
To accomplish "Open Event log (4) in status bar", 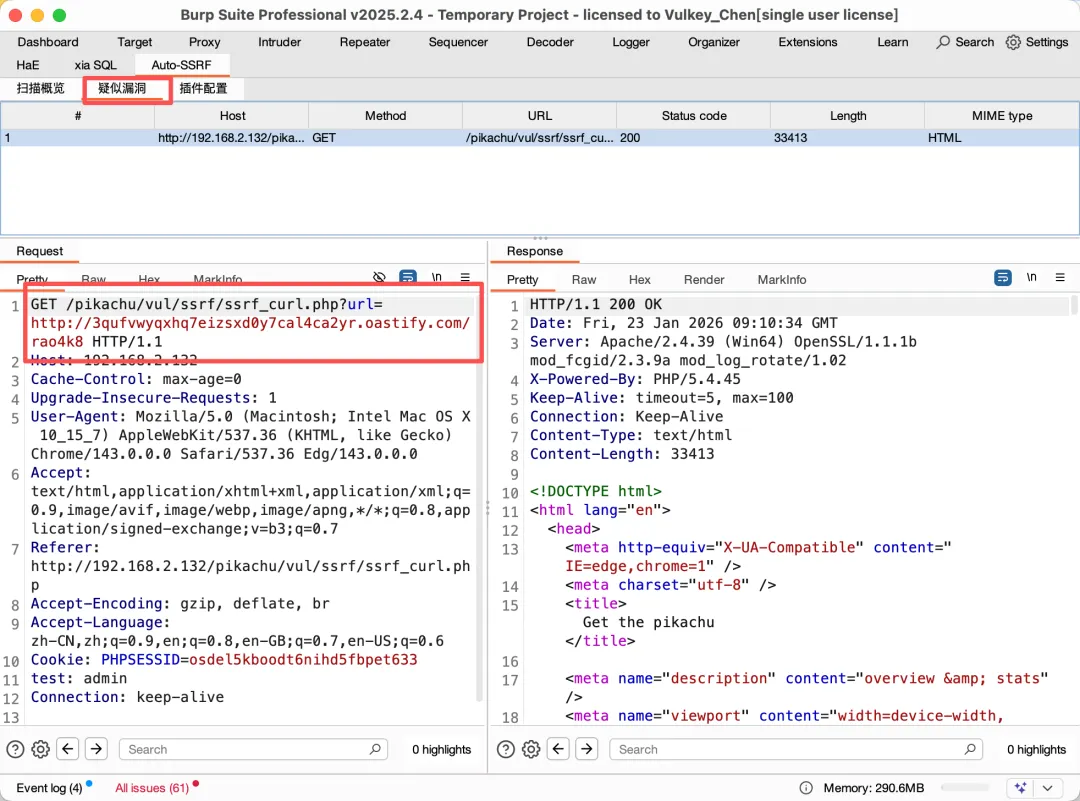I will pos(50,788).
